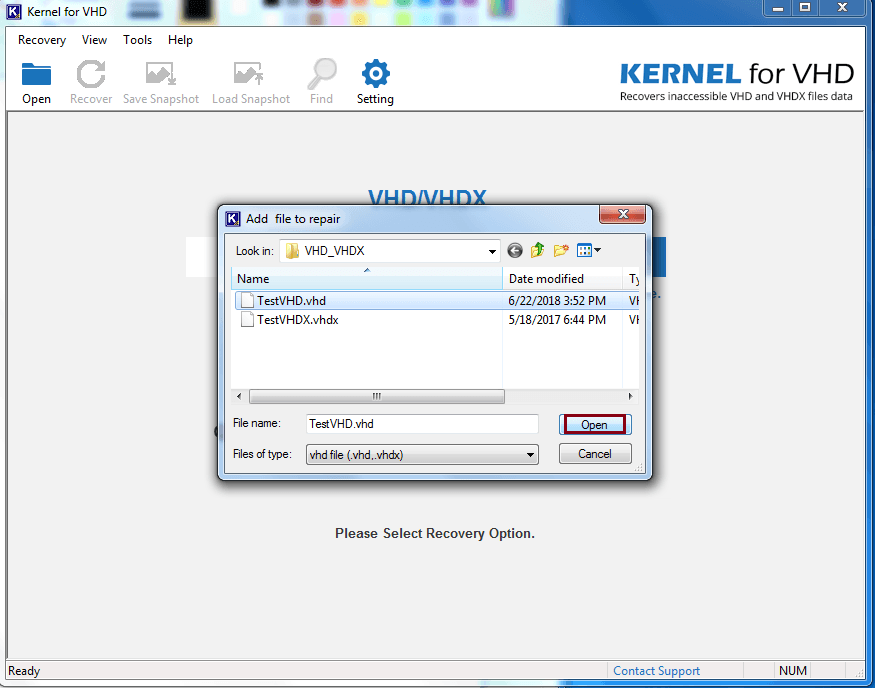
Task: Follow the Contact Support link
Action: [656, 671]
